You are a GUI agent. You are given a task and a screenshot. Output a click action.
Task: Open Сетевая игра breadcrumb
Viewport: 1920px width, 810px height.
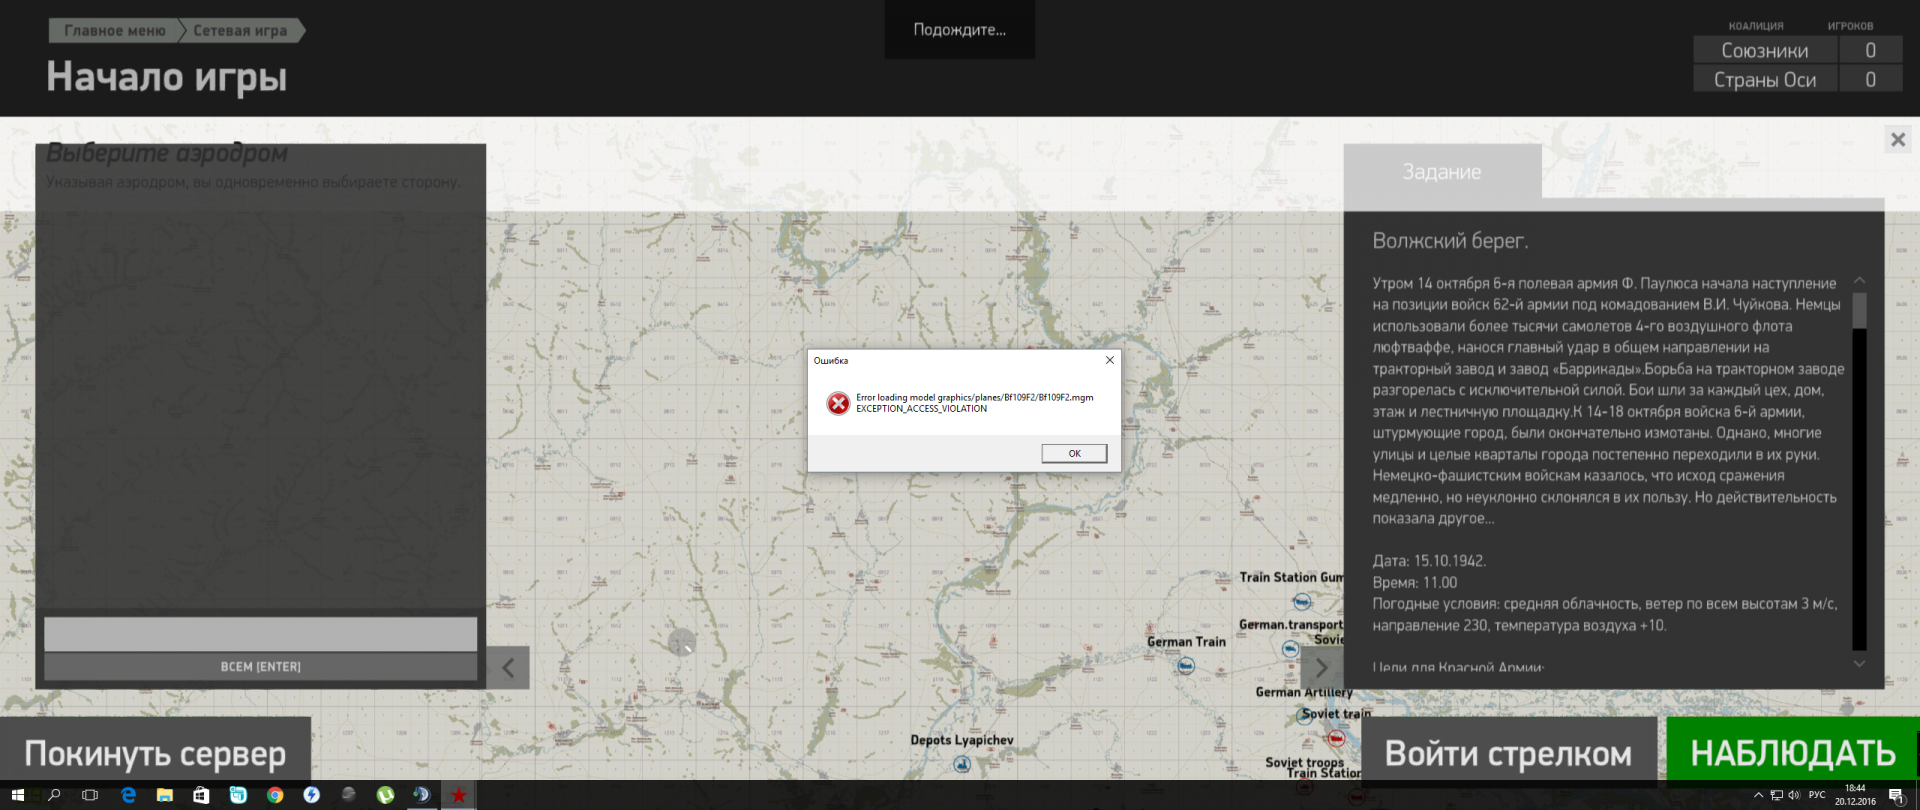coord(240,30)
